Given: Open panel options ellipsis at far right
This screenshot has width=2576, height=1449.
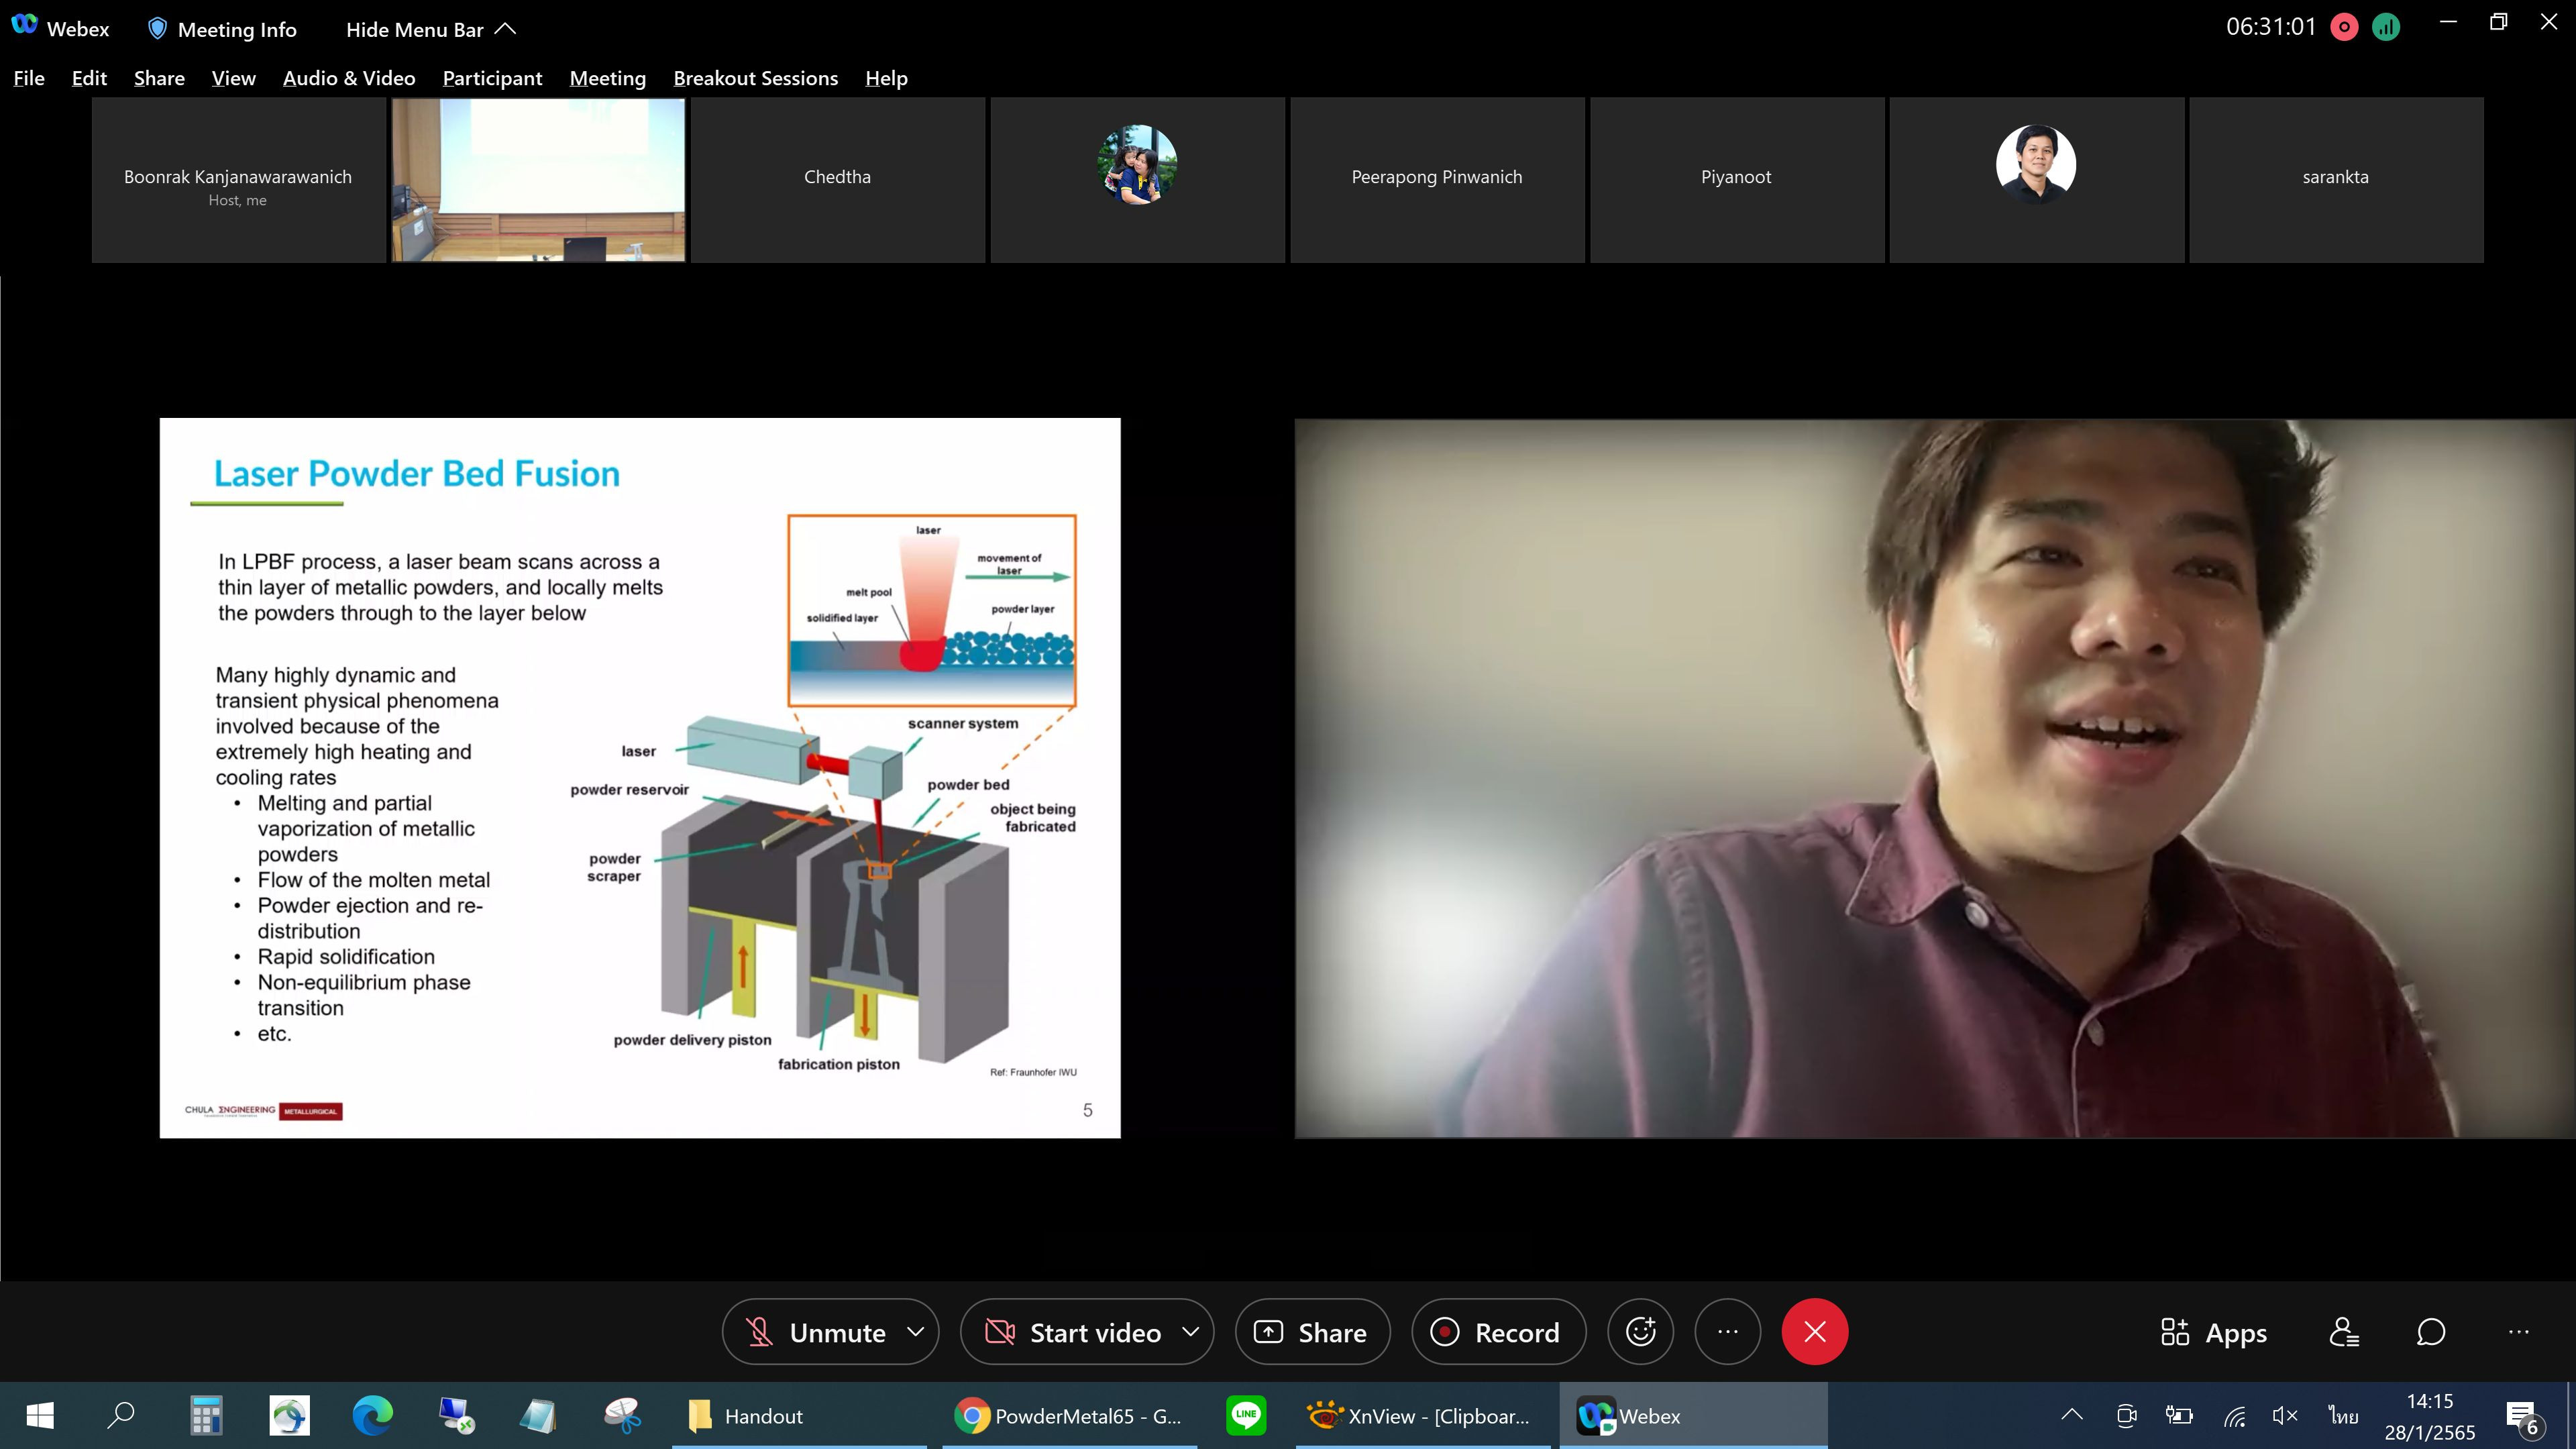Looking at the screenshot, I should pos(2519,1333).
